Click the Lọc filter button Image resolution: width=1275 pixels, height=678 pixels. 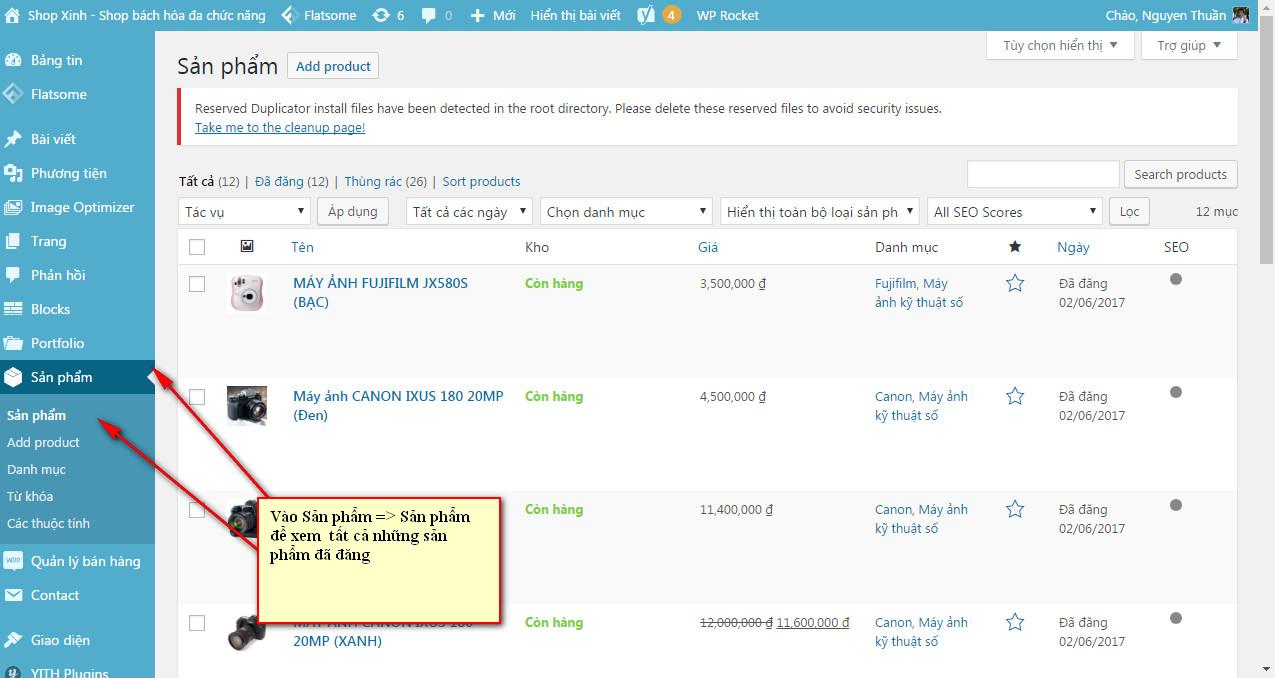coord(1129,212)
